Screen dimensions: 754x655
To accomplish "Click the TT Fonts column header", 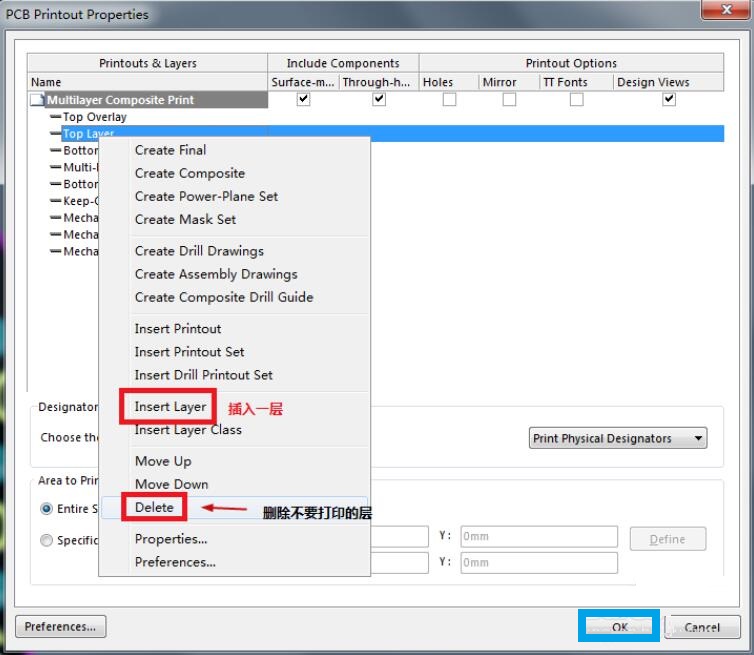I will click(x=577, y=82).
